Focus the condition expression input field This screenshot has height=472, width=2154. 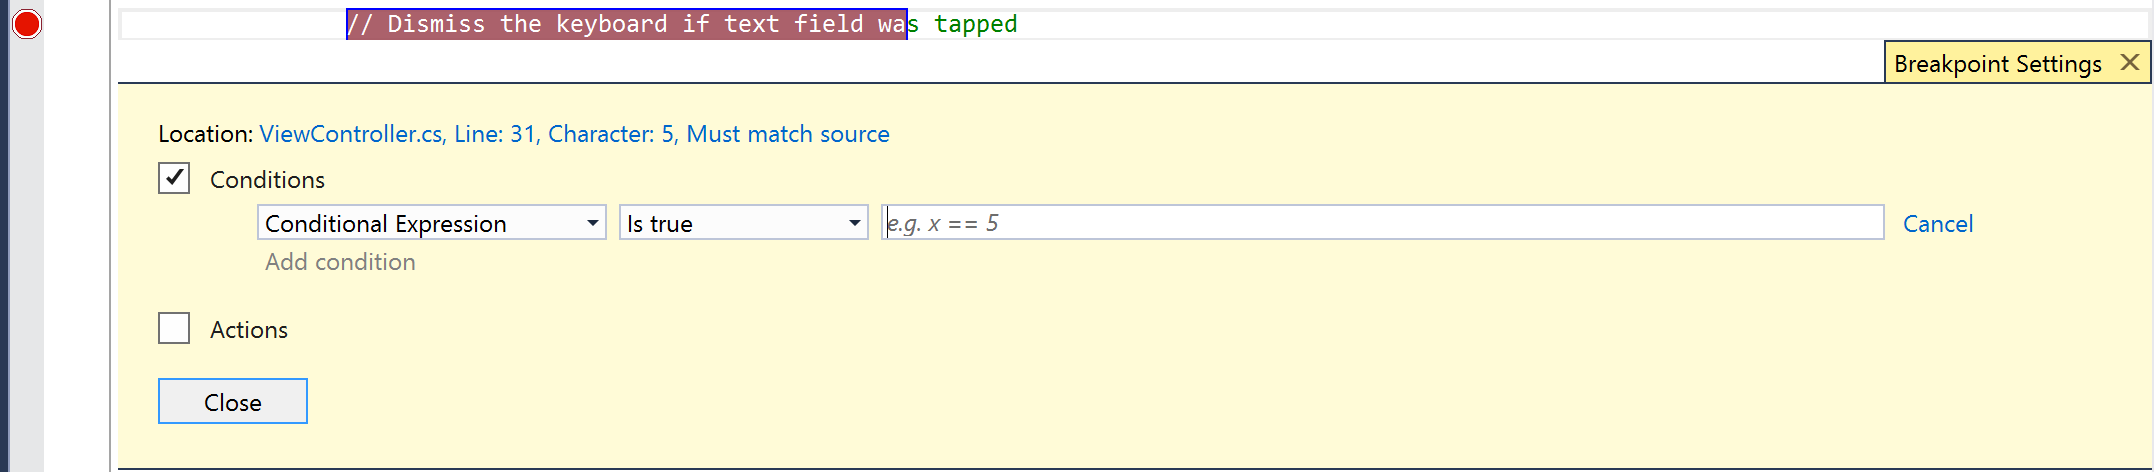(x=1382, y=223)
